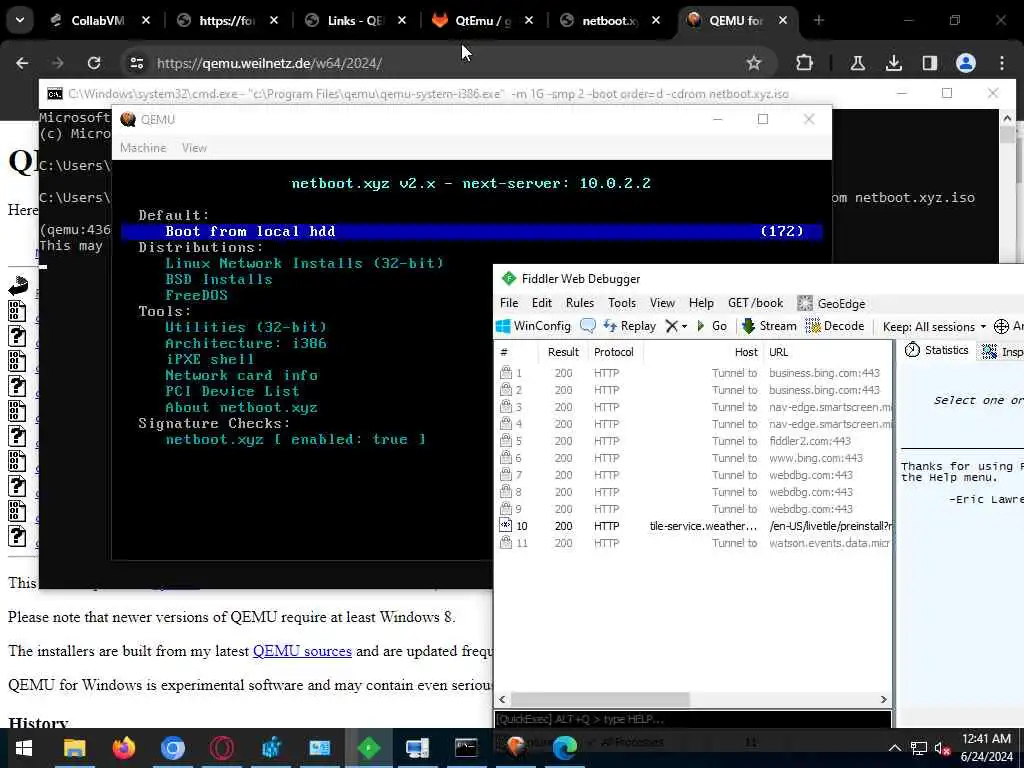Click Go in Fiddler toolbar
This screenshot has height=768, width=1024.
click(x=712, y=326)
